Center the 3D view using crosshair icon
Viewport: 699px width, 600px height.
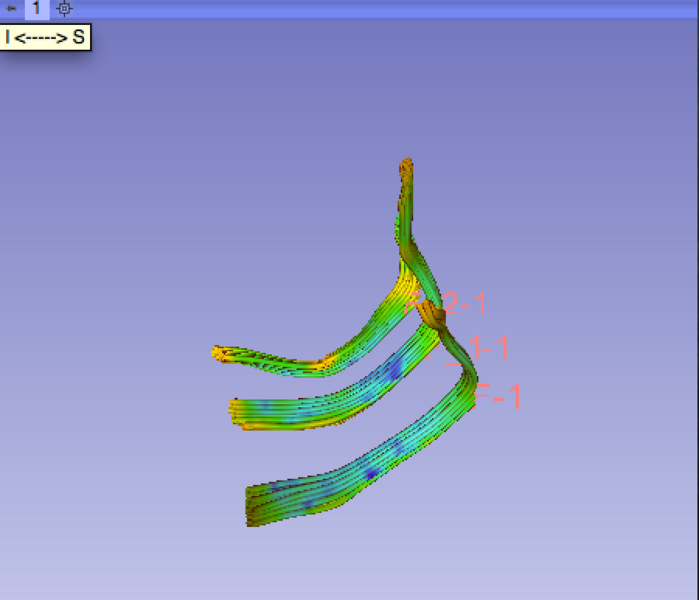[x=64, y=9]
